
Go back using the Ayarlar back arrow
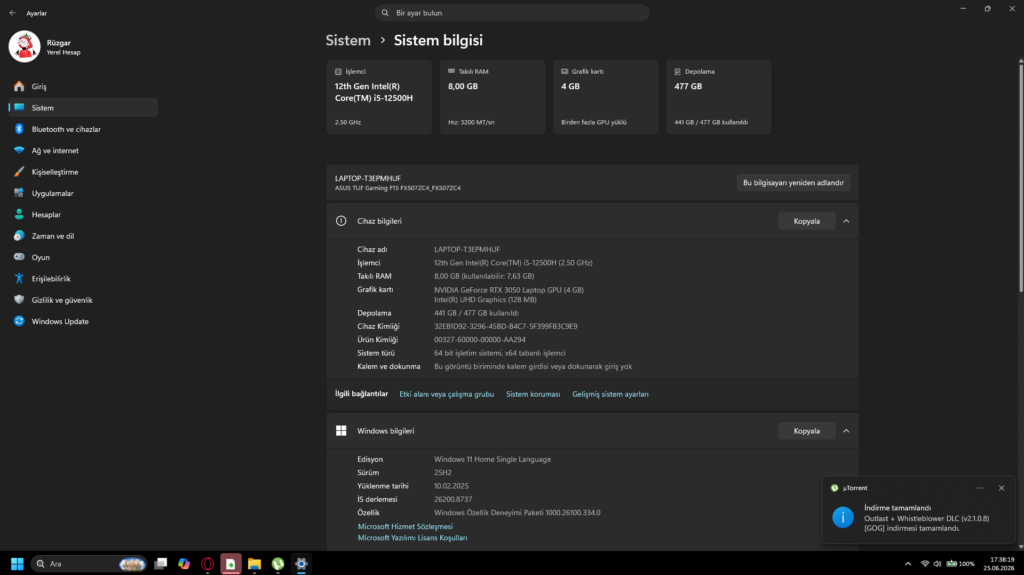point(12,13)
